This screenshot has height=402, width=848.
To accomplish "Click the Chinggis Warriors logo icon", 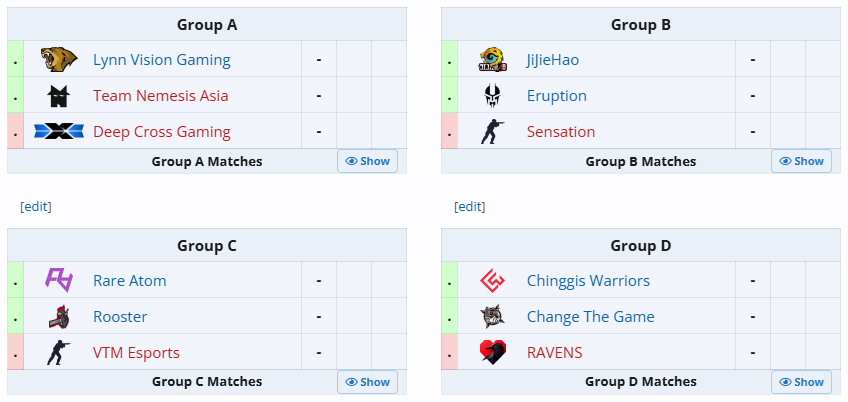I will (492, 281).
